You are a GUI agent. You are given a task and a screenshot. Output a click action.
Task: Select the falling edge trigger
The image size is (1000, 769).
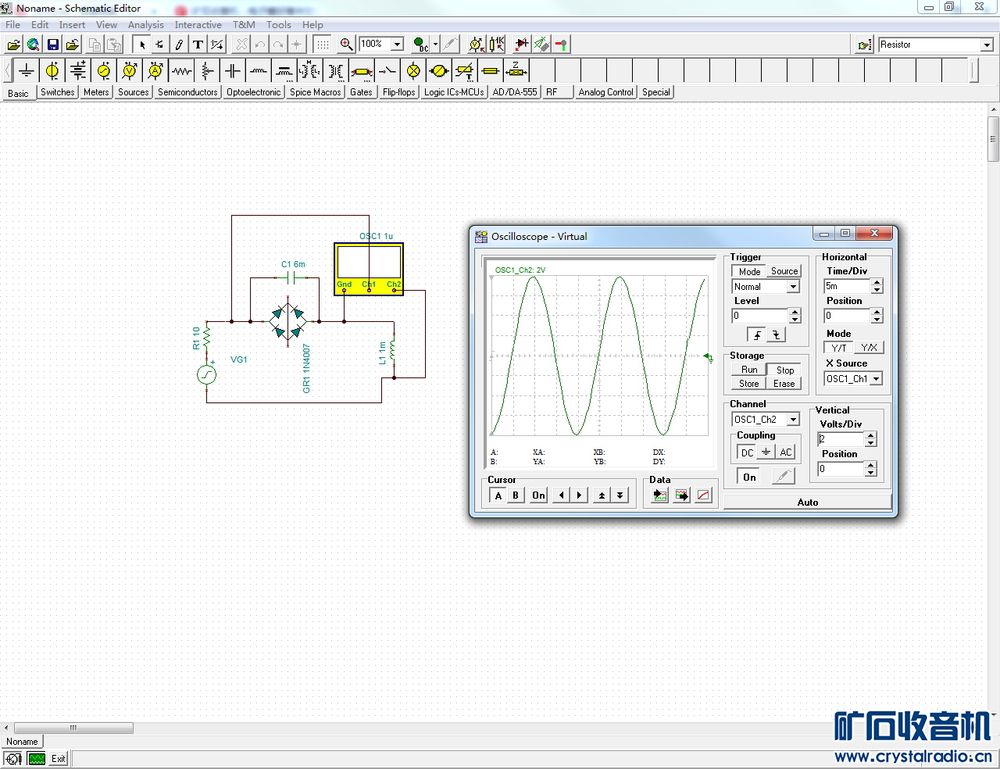pos(776,335)
